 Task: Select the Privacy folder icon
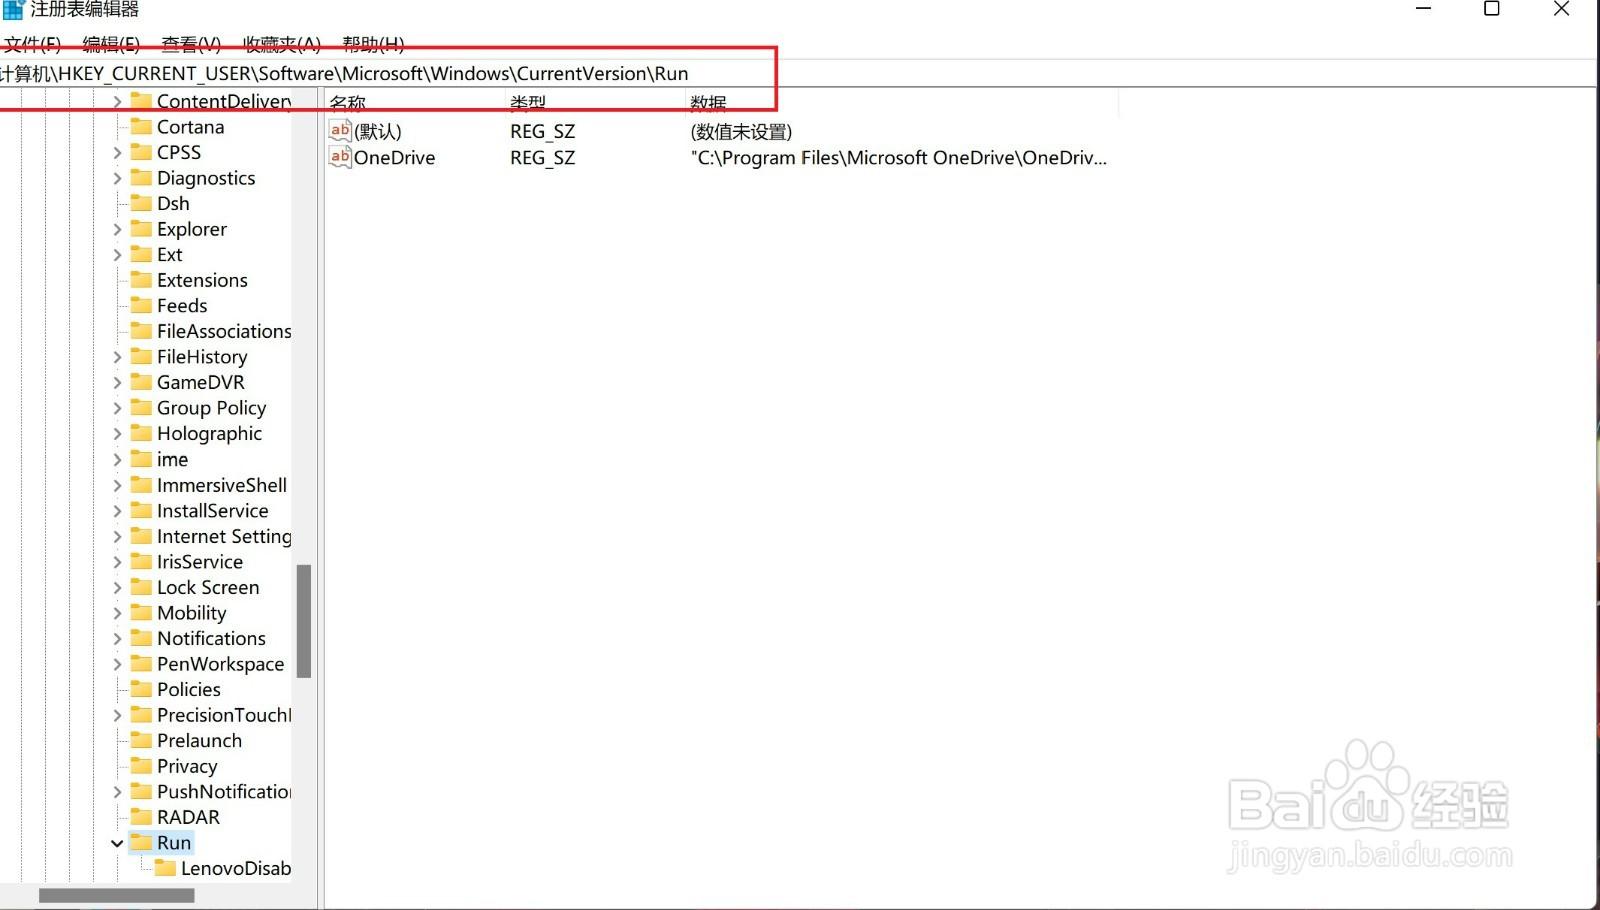tap(141, 765)
